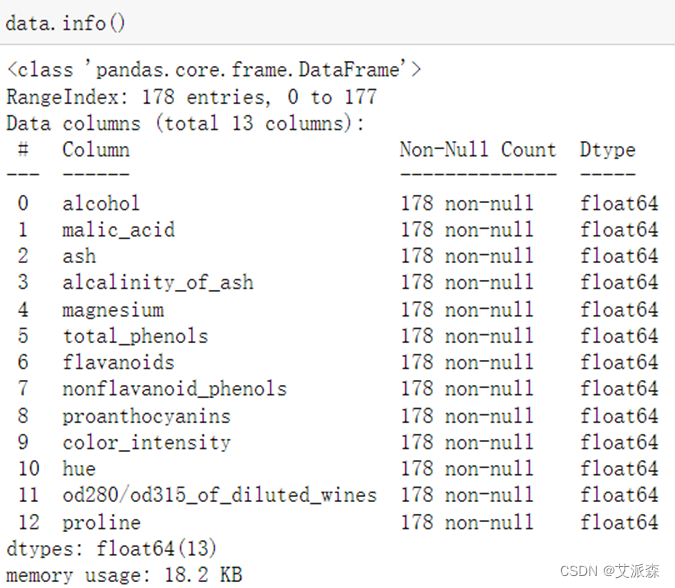675x588 pixels.
Task: Click the RangeIndex 178 entries line
Action: click(191, 97)
